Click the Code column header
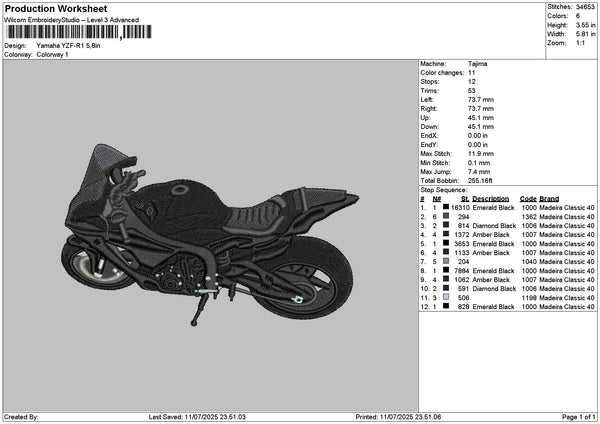 click(528, 198)
